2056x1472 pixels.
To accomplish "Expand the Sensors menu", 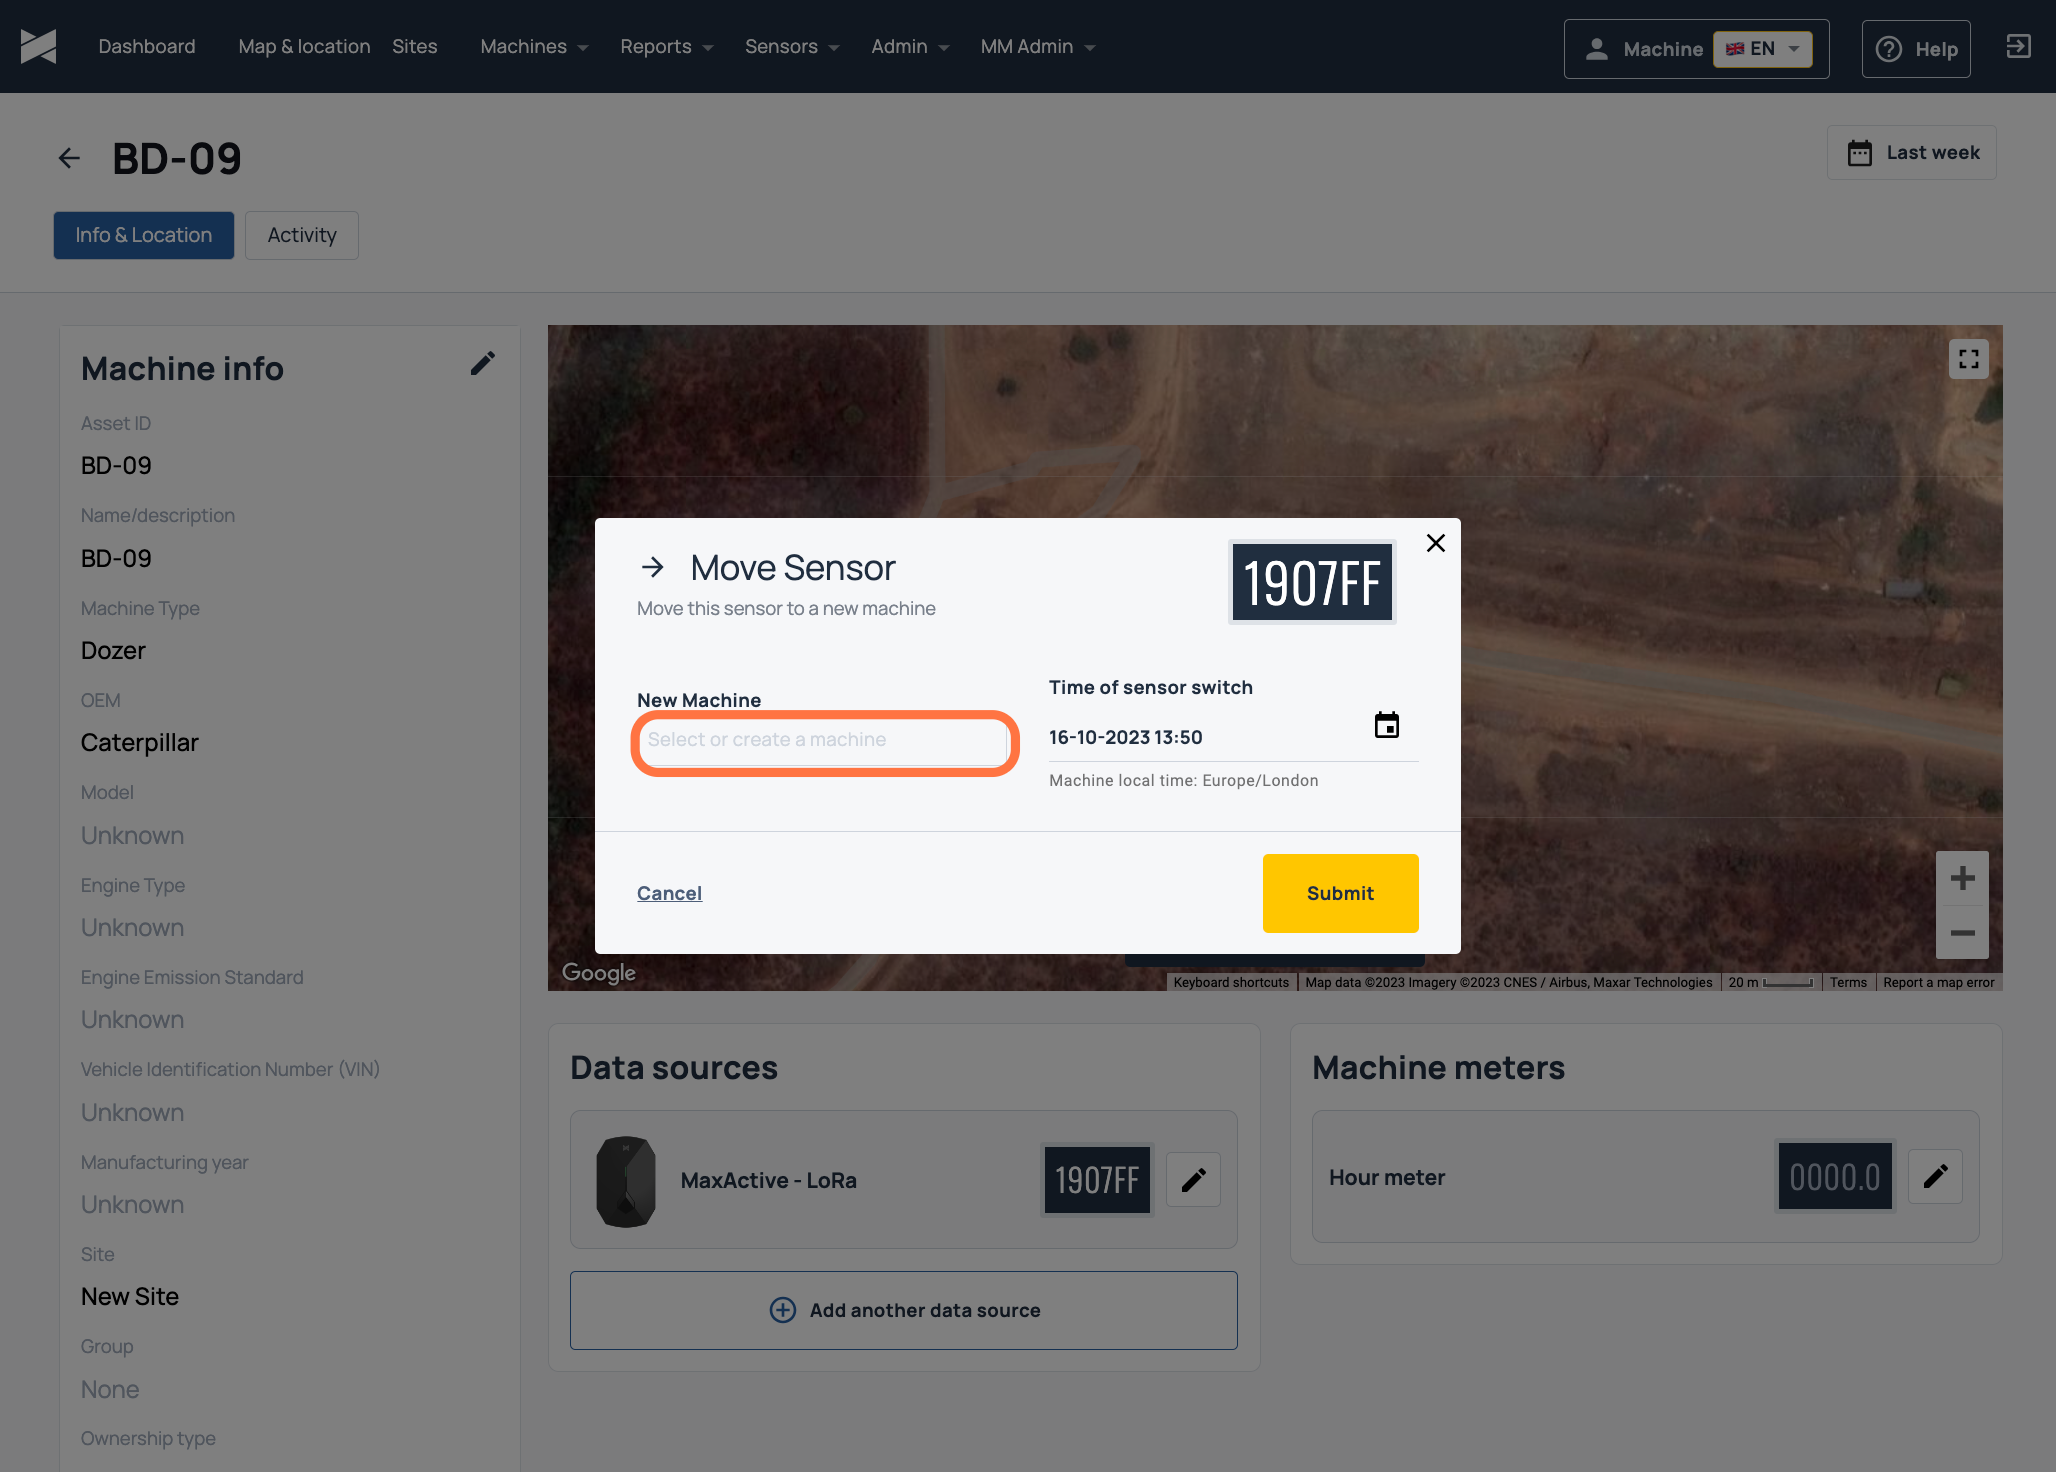I will pyautogui.click(x=791, y=46).
